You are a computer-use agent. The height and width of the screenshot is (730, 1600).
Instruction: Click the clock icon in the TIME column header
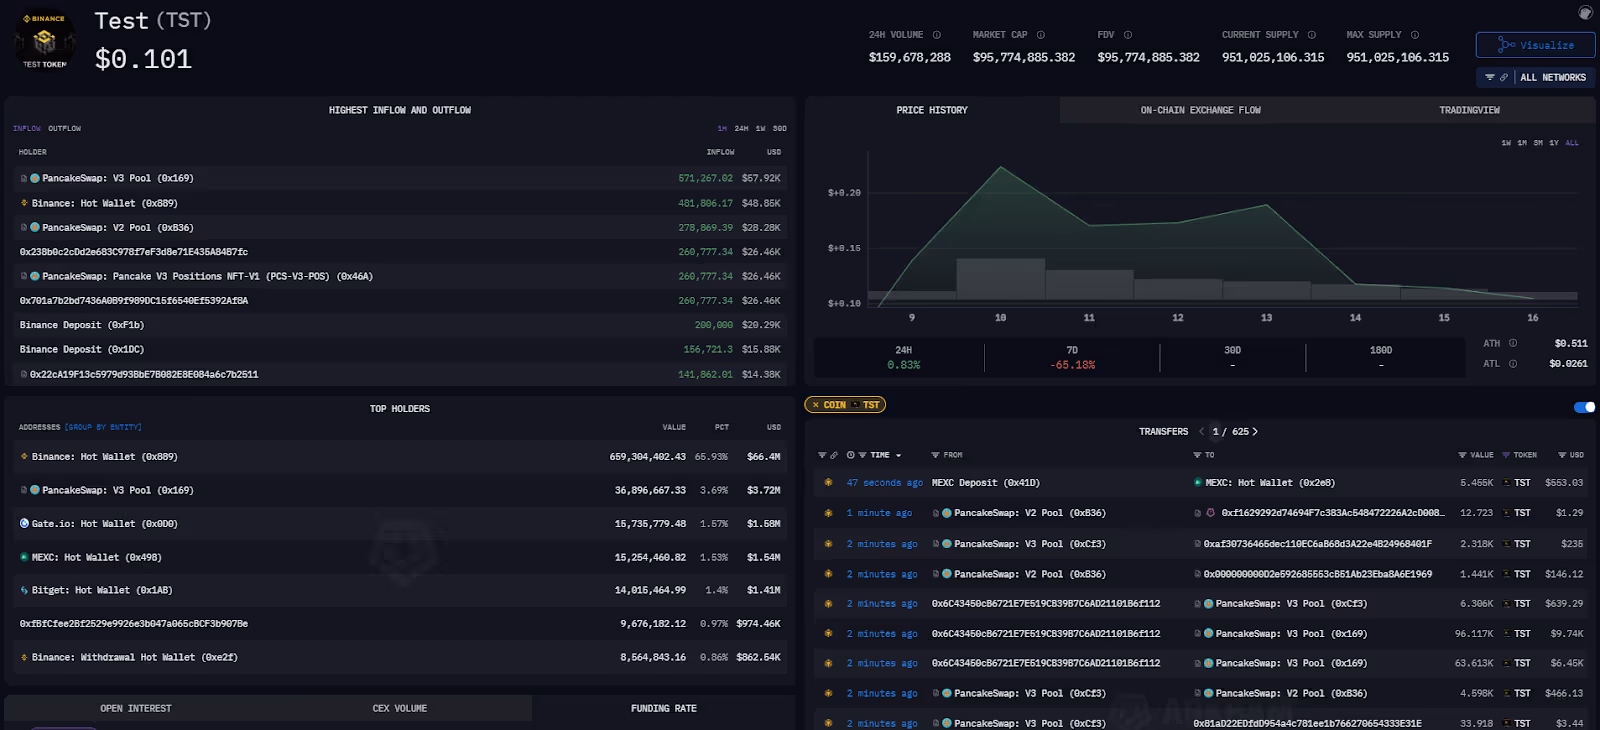851,455
